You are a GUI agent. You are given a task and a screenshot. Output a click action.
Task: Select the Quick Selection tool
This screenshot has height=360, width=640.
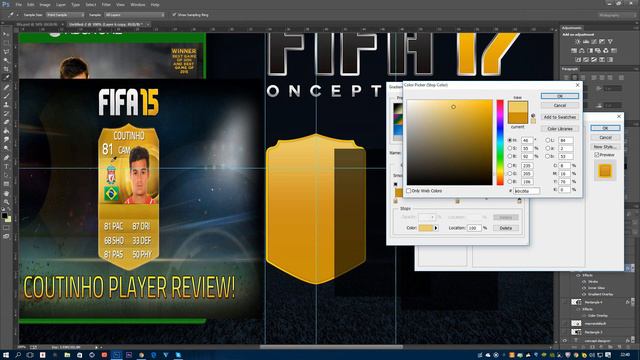tap(6, 60)
